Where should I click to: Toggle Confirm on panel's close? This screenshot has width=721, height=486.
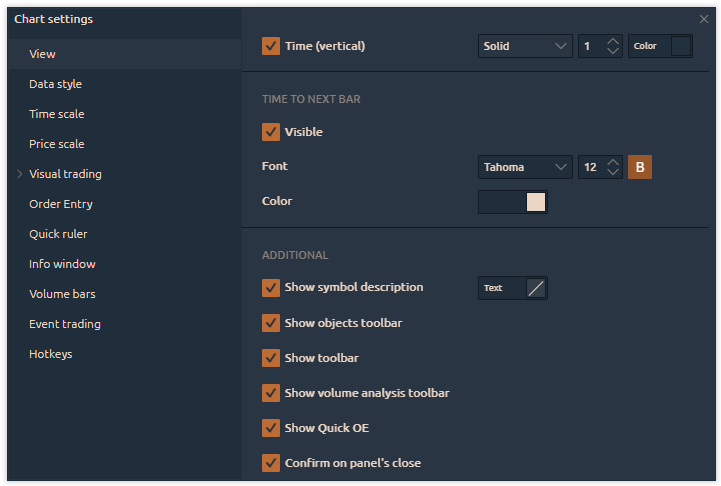pyautogui.click(x=270, y=463)
